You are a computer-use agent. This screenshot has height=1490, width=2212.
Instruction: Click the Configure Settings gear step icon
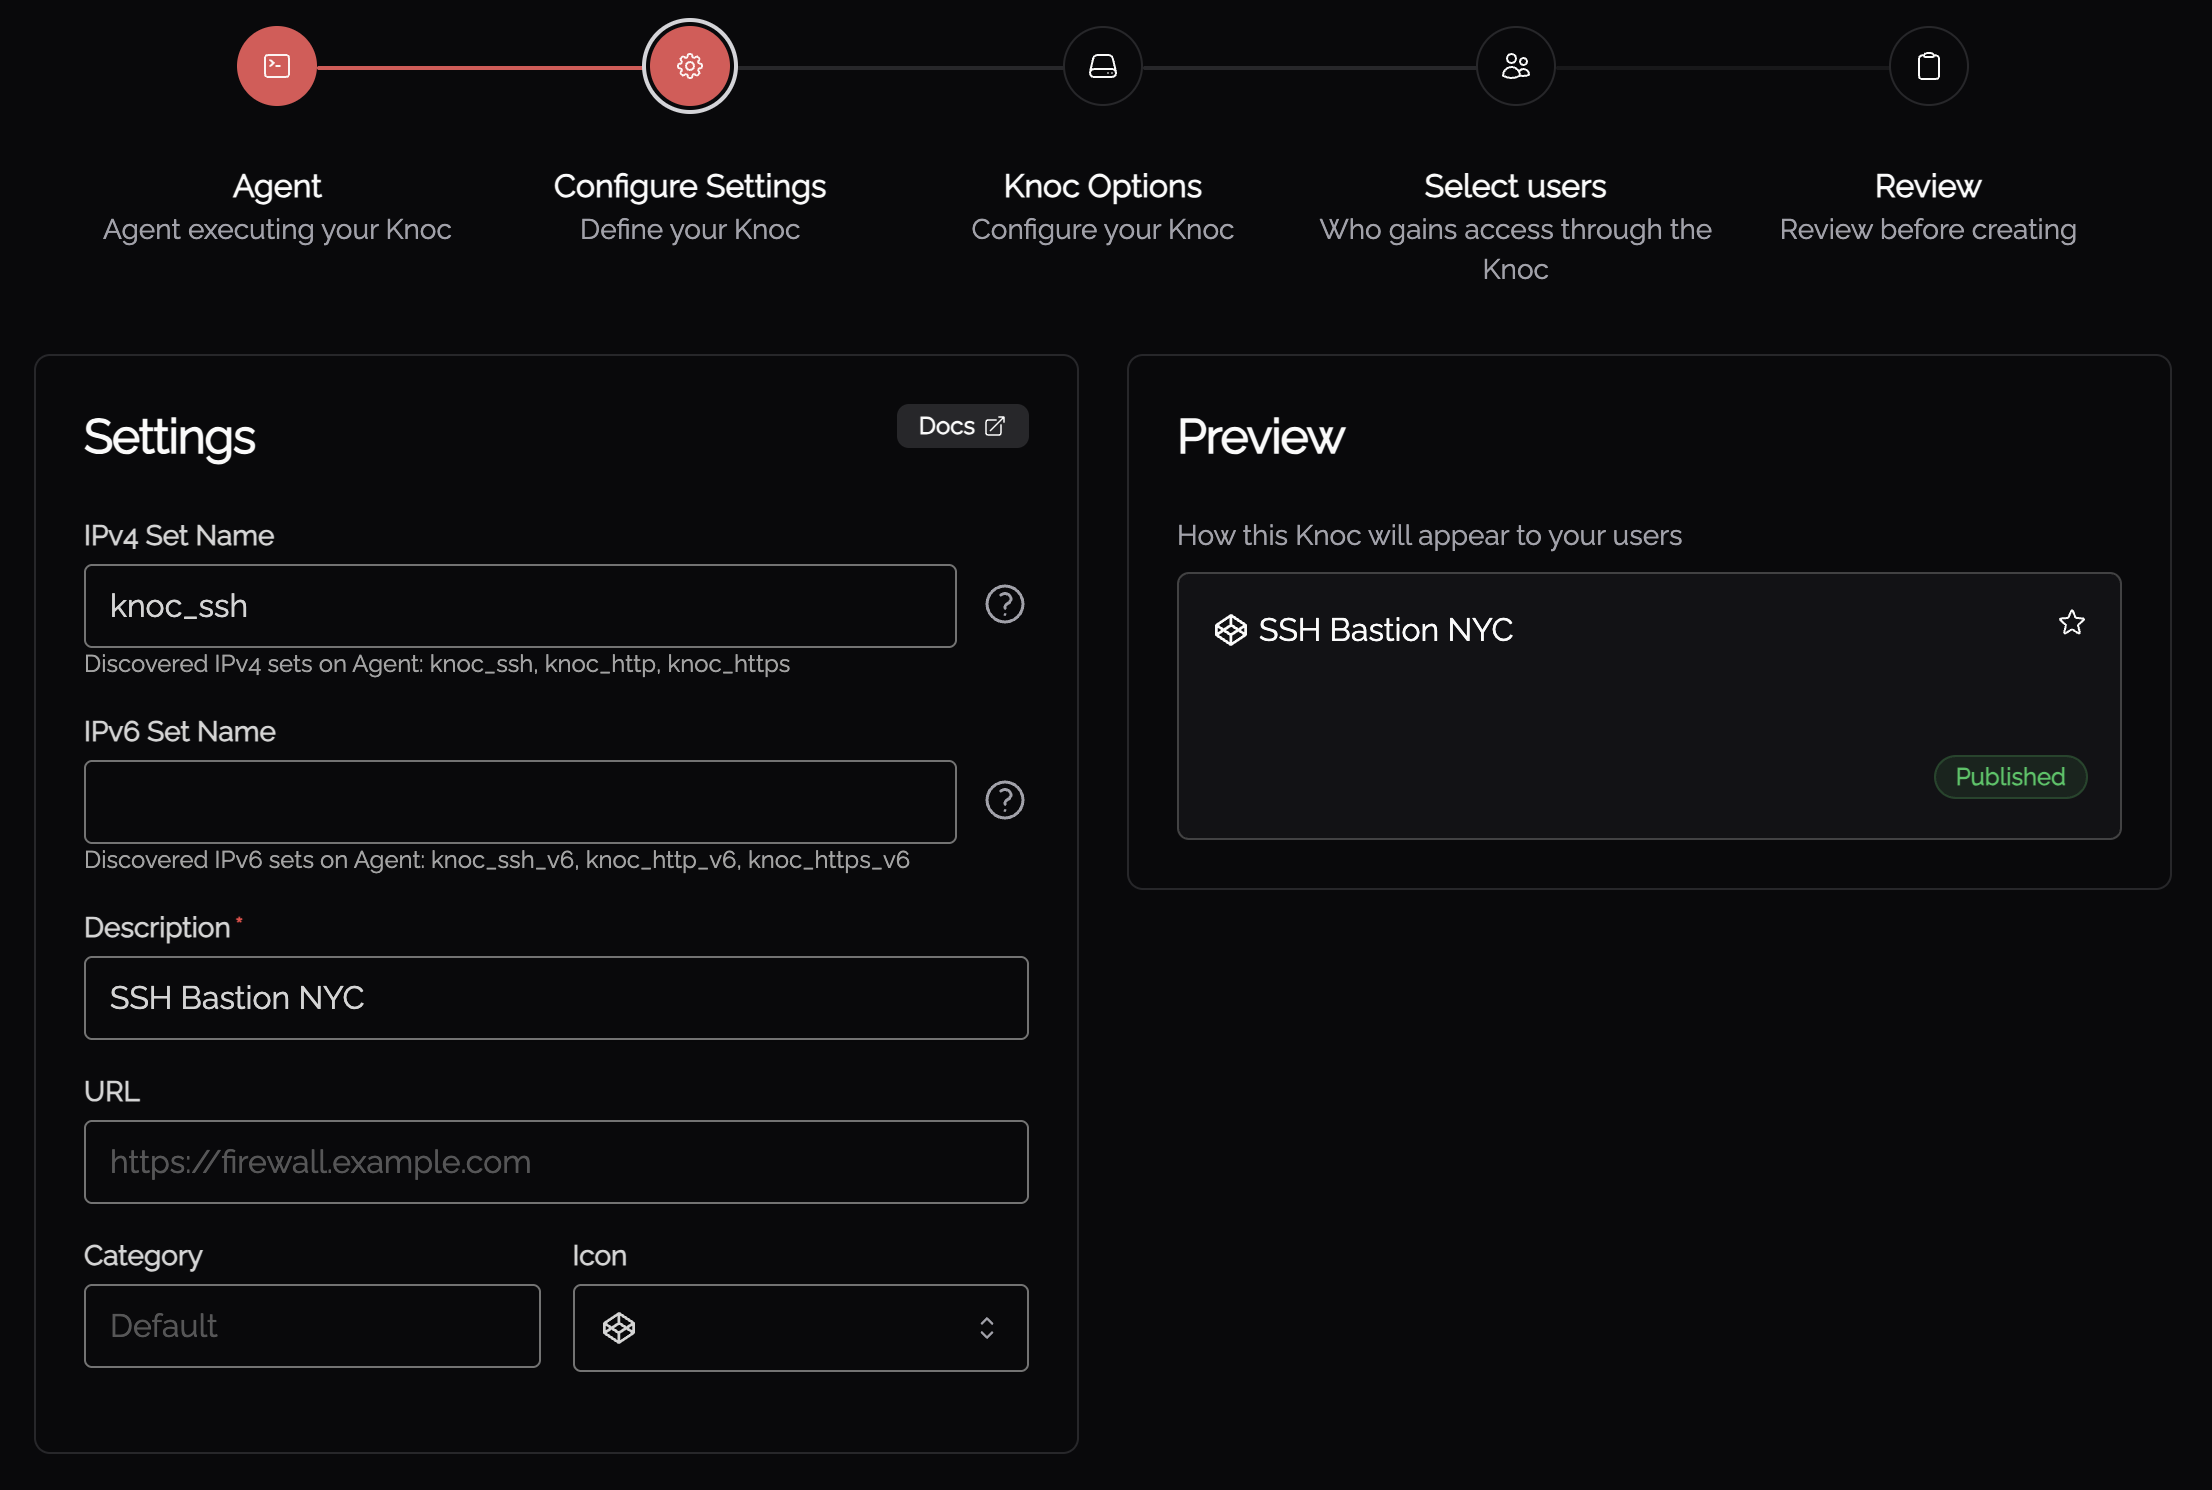[x=690, y=66]
